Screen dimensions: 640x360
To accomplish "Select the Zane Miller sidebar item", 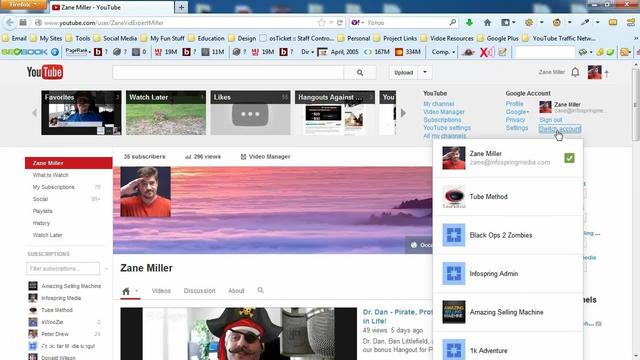I will [69, 163].
